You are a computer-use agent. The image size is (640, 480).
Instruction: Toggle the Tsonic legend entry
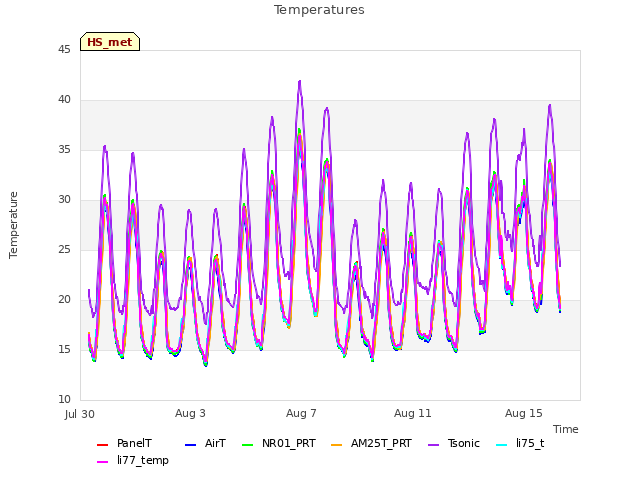454,444
